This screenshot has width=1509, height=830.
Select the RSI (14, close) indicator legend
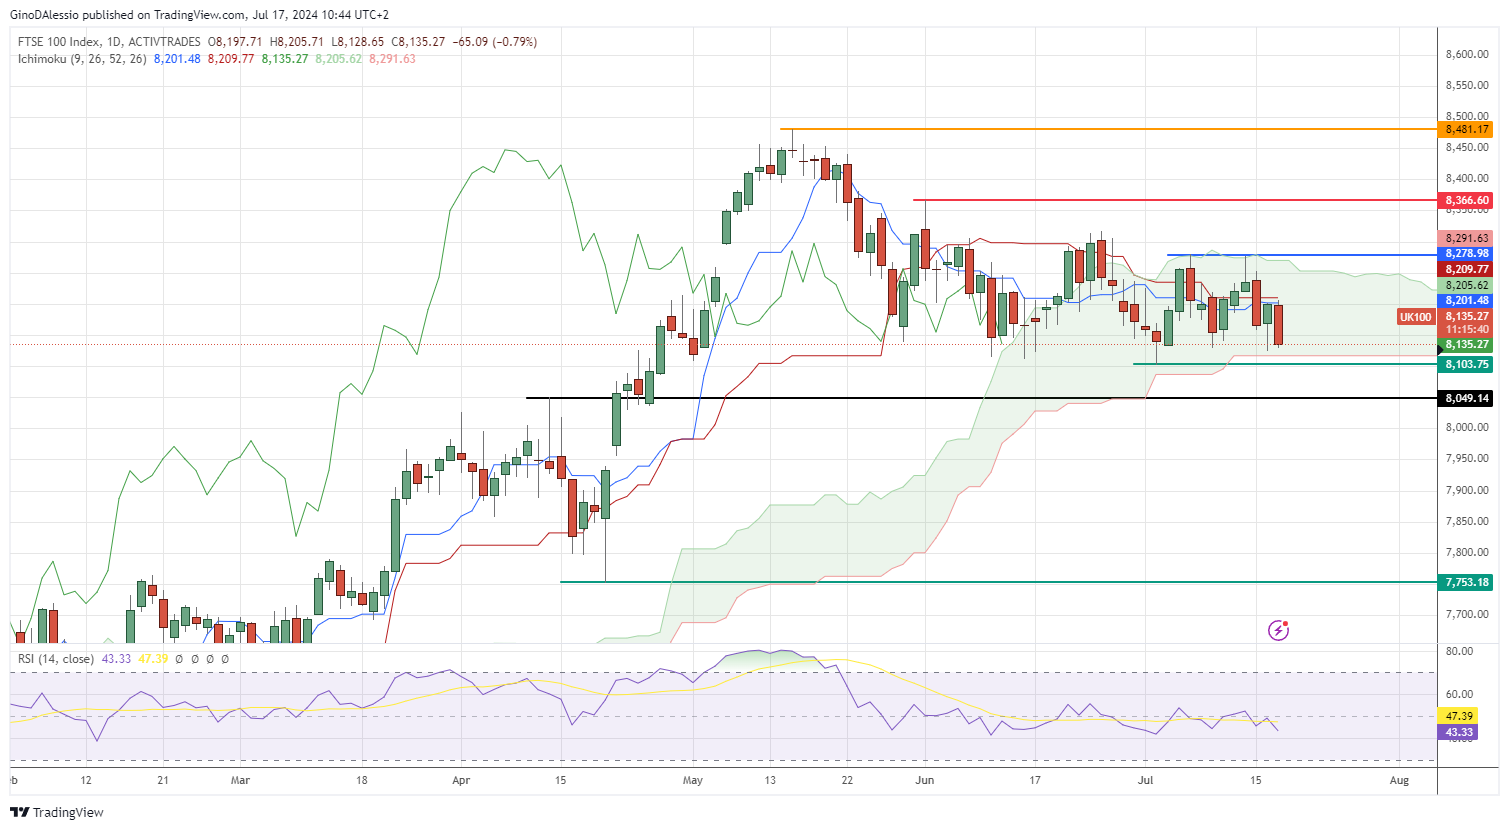[56, 659]
